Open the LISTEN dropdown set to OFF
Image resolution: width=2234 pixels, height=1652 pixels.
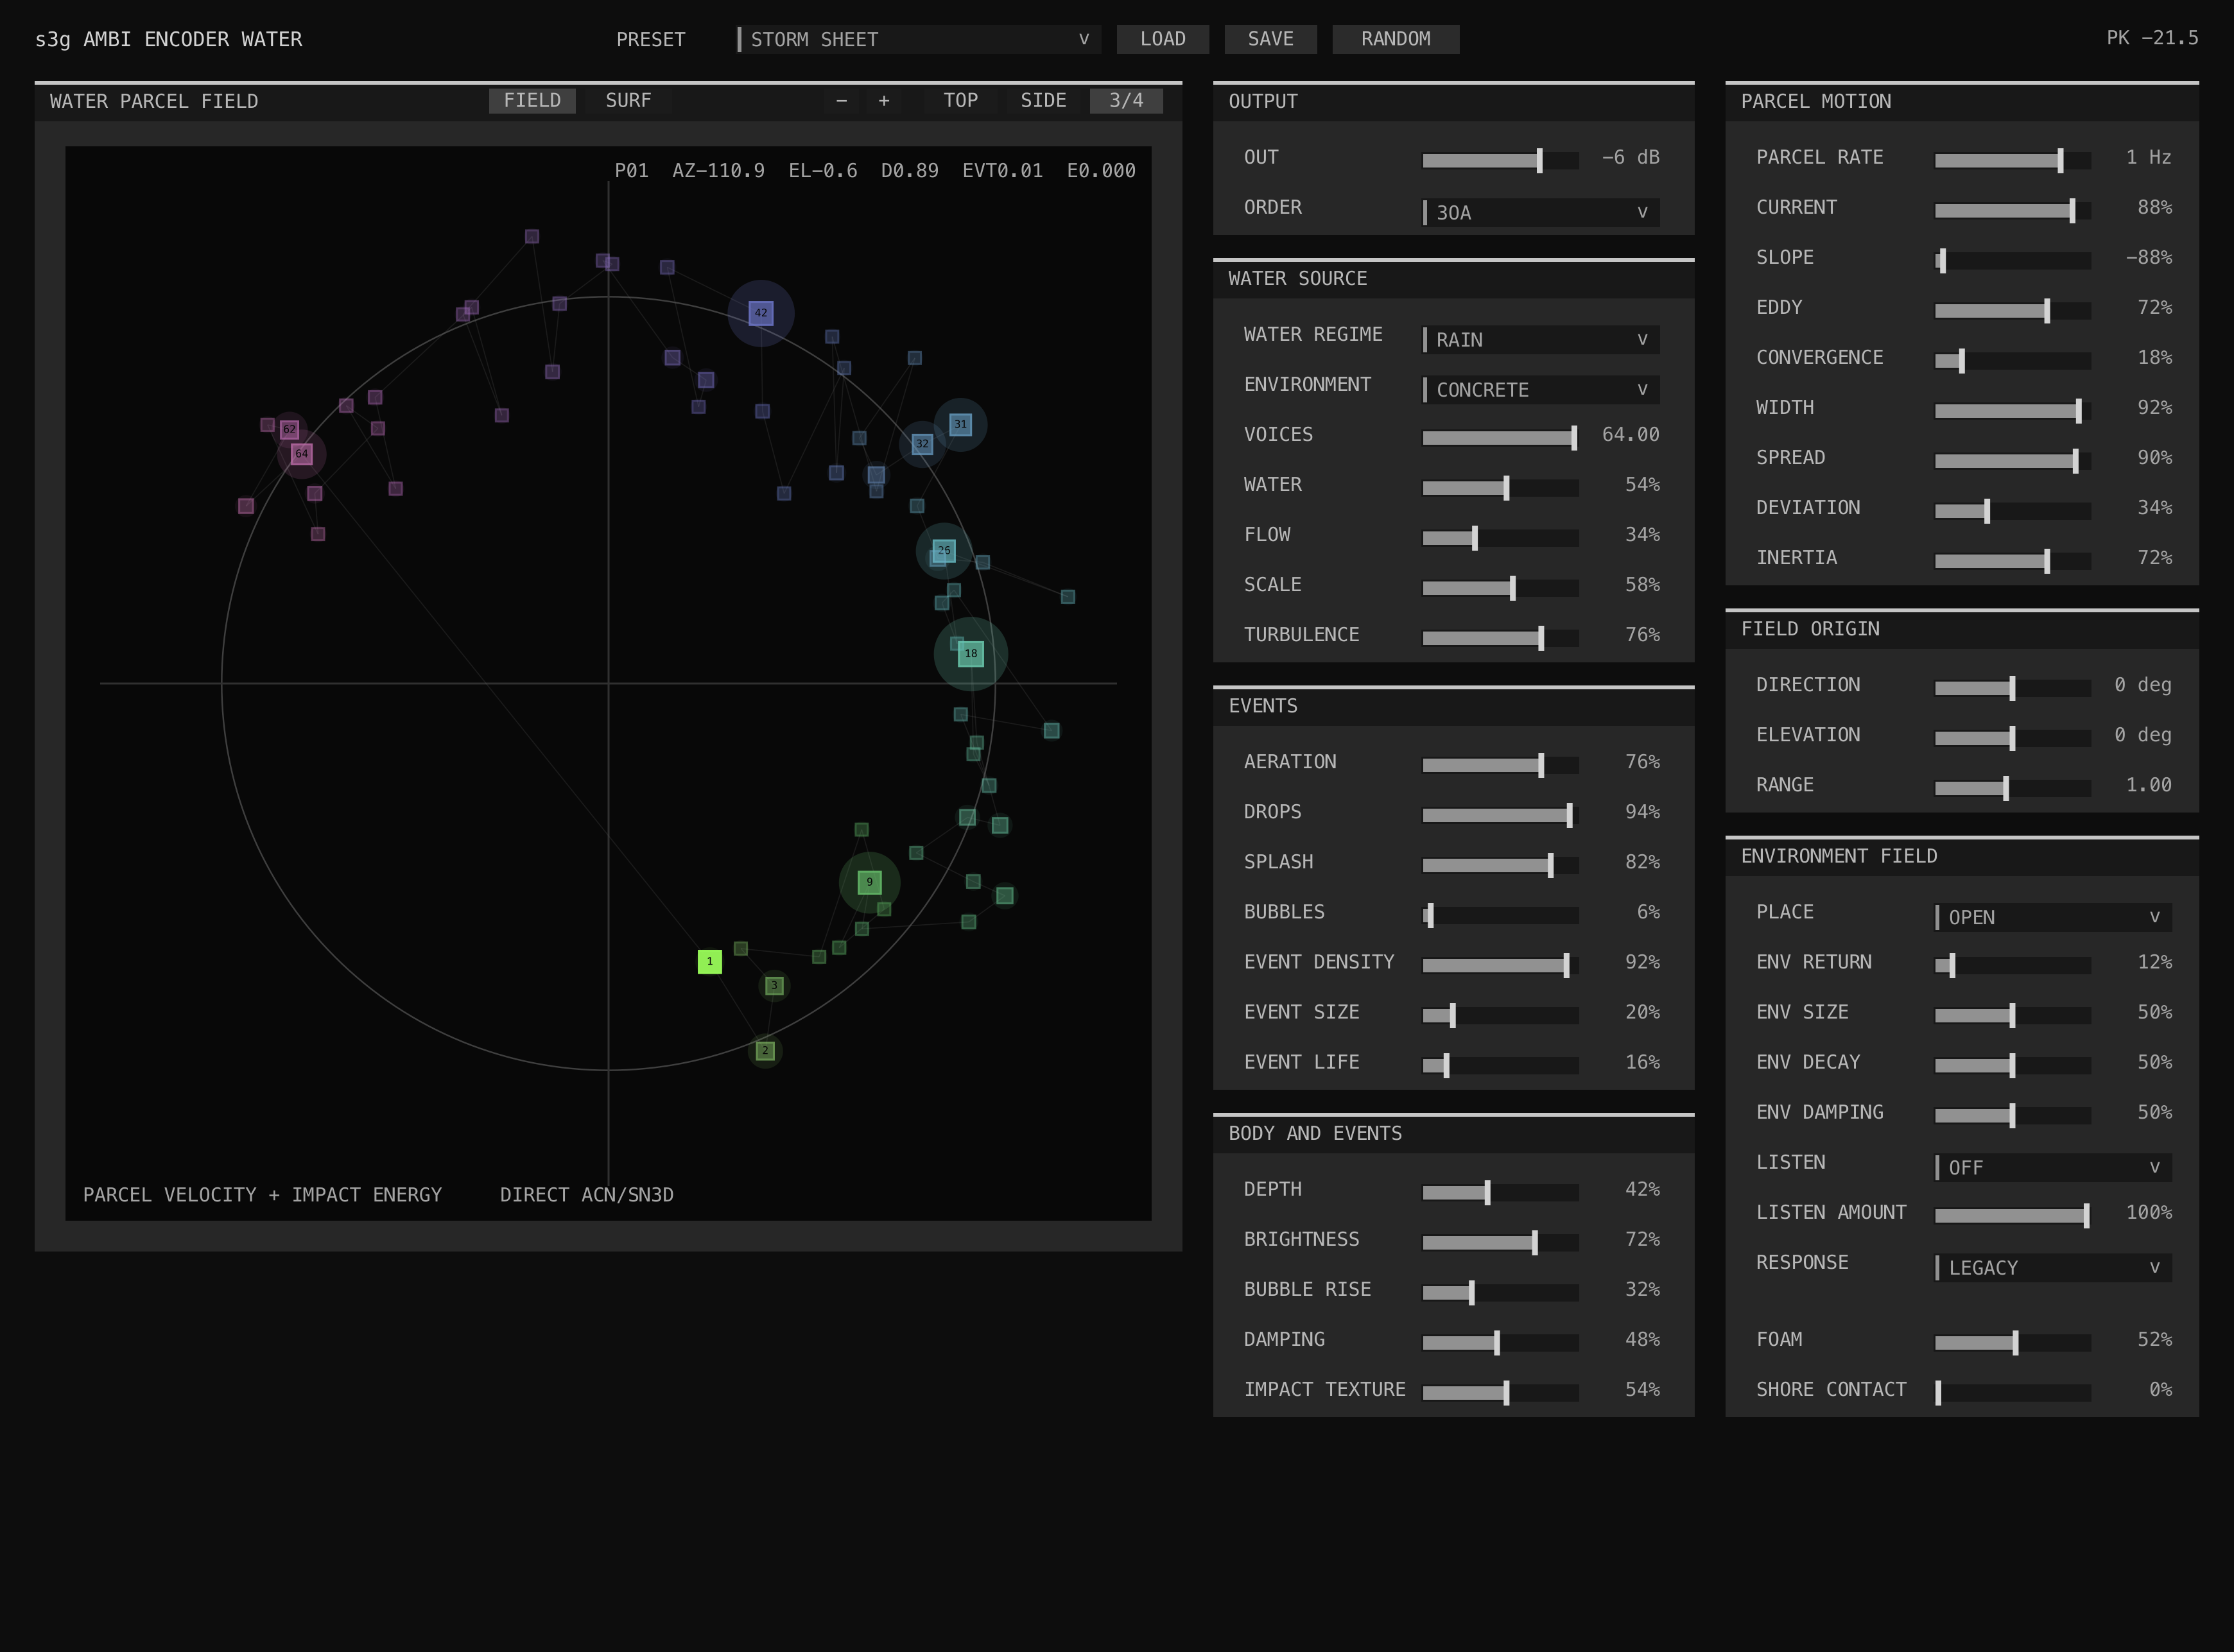(x=2053, y=1167)
